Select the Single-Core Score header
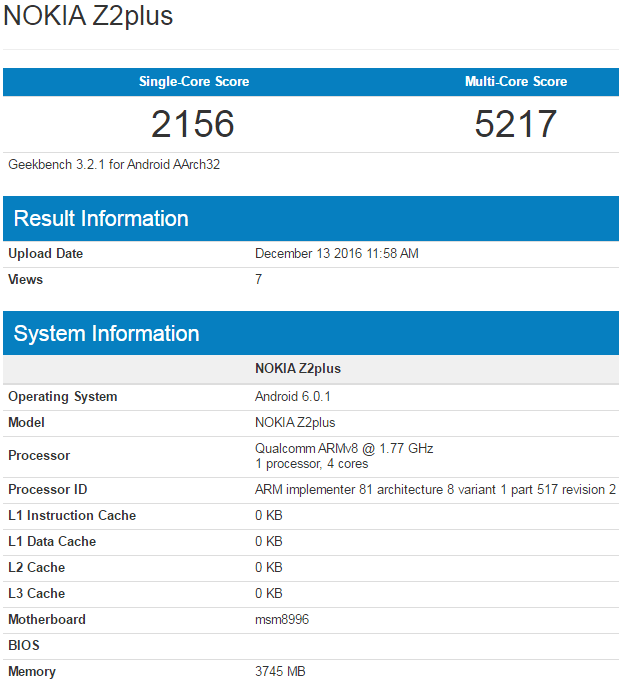 (194, 81)
